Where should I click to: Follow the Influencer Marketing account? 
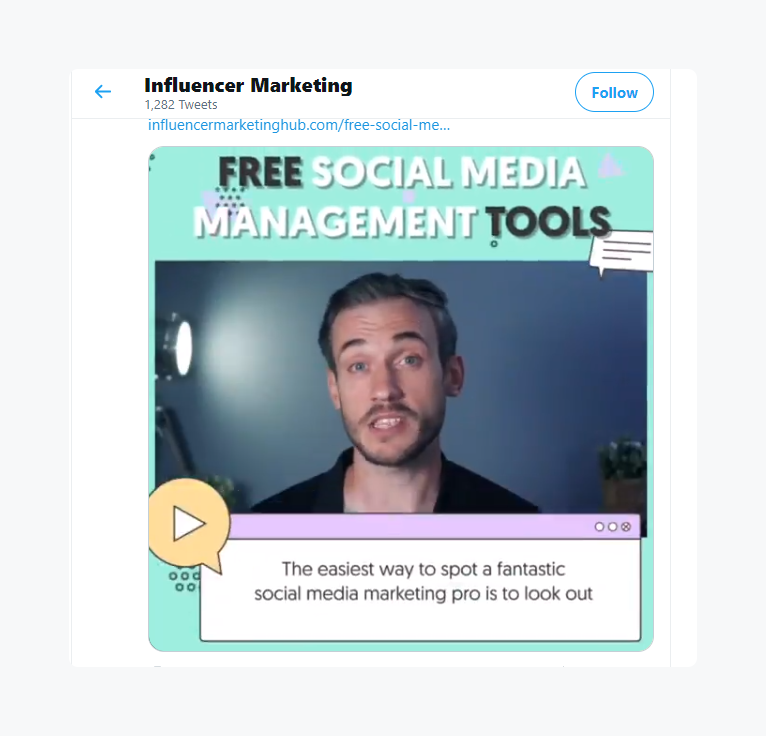pos(614,92)
